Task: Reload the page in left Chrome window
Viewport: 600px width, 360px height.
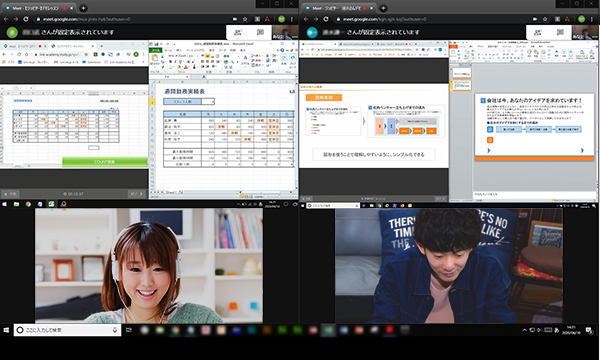Action: (x=26, y=19)
